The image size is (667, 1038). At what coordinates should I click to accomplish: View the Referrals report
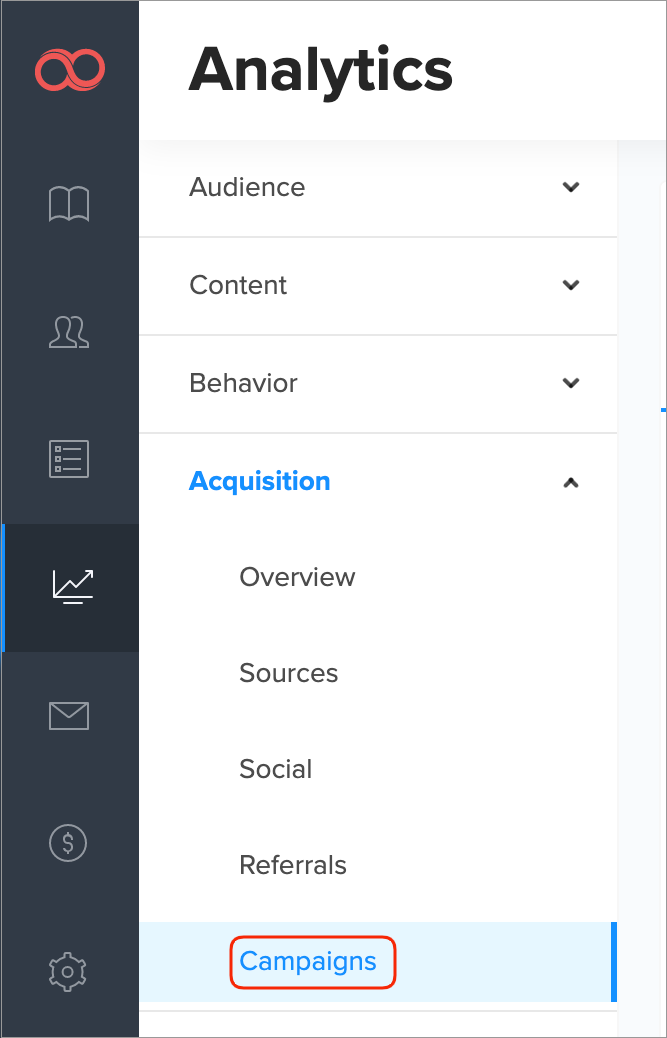click(x=293, y=865)
